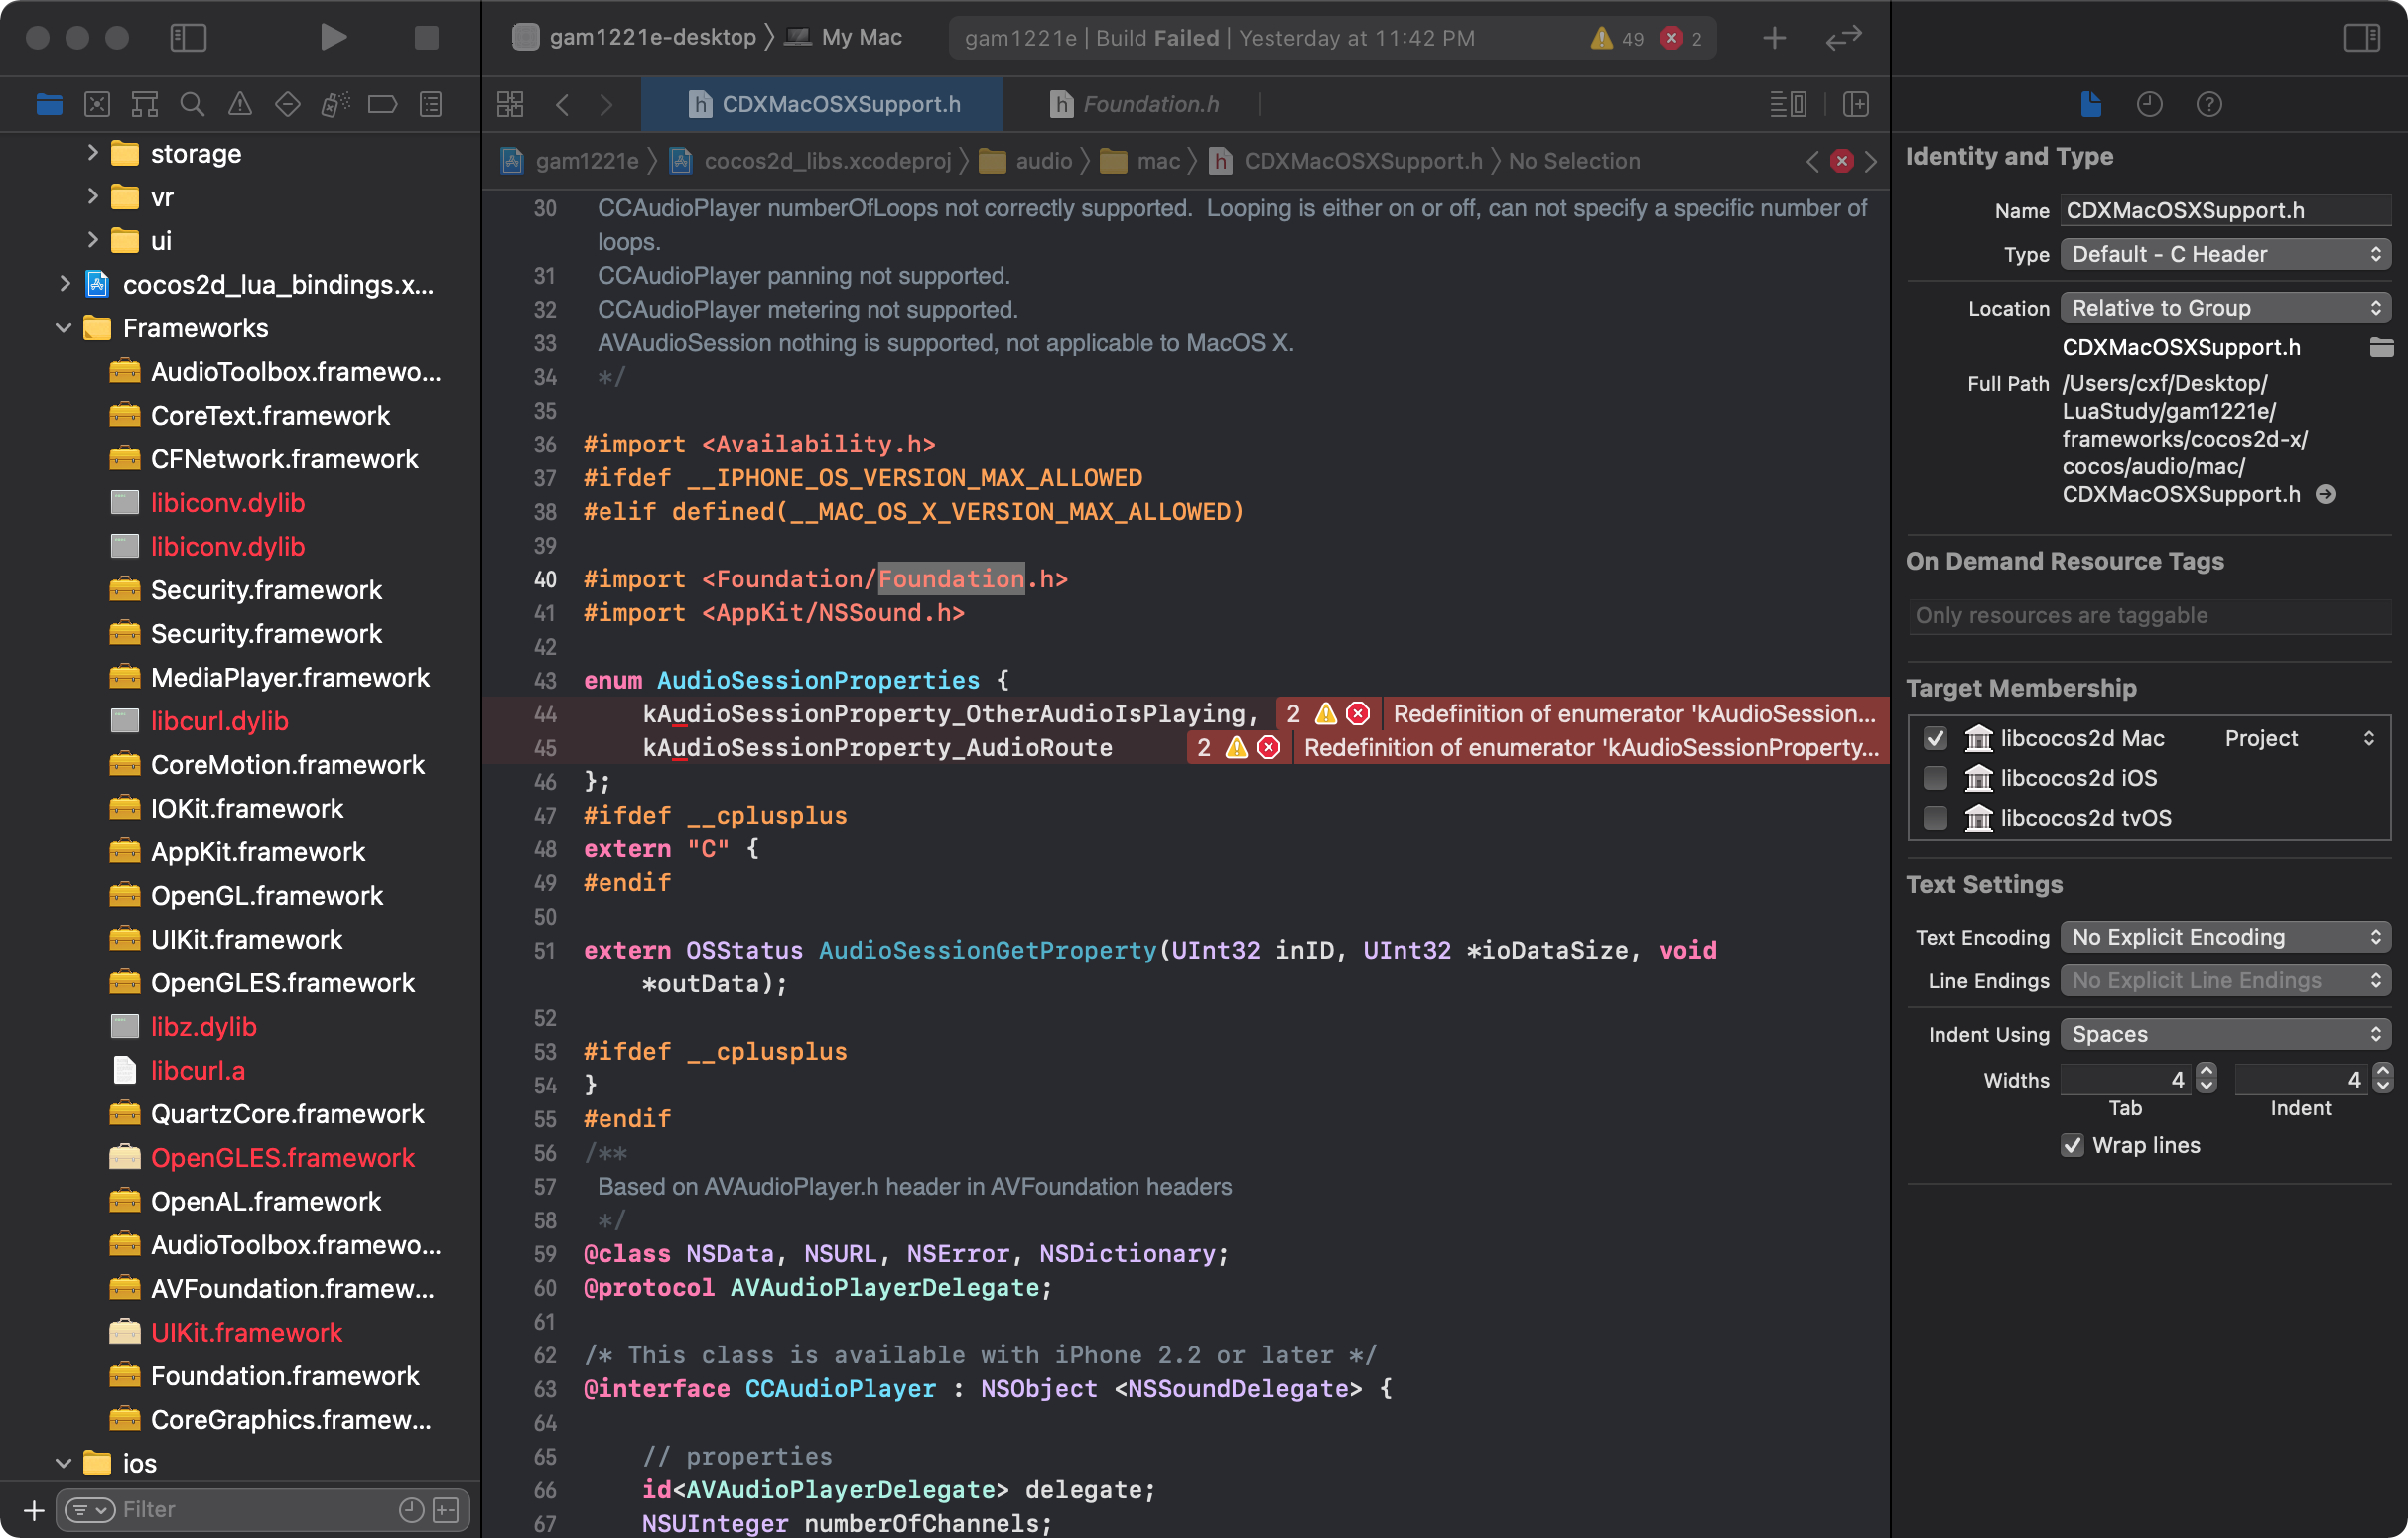The width and height of the screenshot is (2408, 1538).
Task: Toggle the Wrap lines checkbox
Action: [2072, 1145]
